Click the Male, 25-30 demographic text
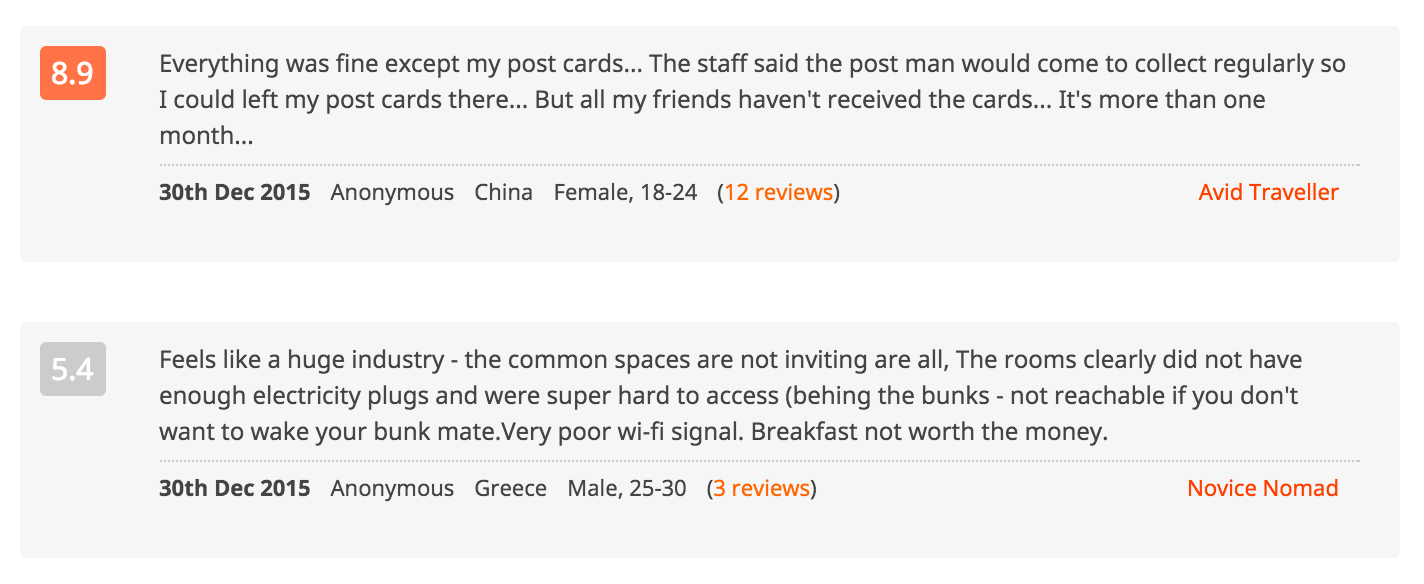 [627, 488]
